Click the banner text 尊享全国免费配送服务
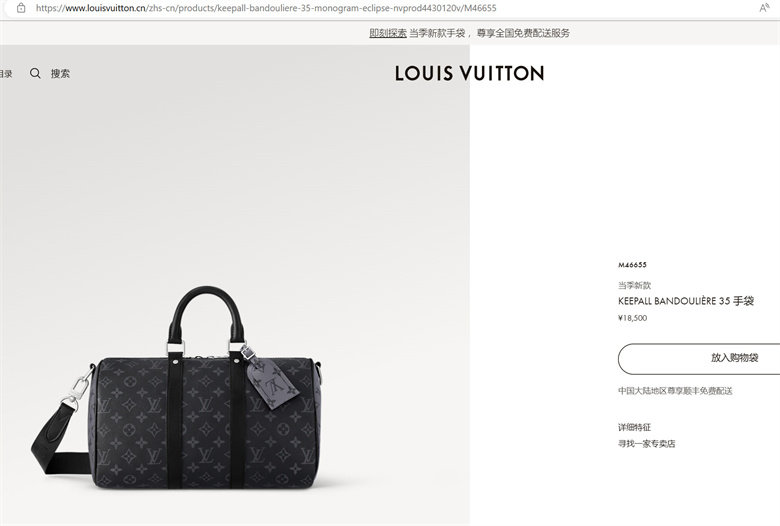 click(x=523, y=33)
